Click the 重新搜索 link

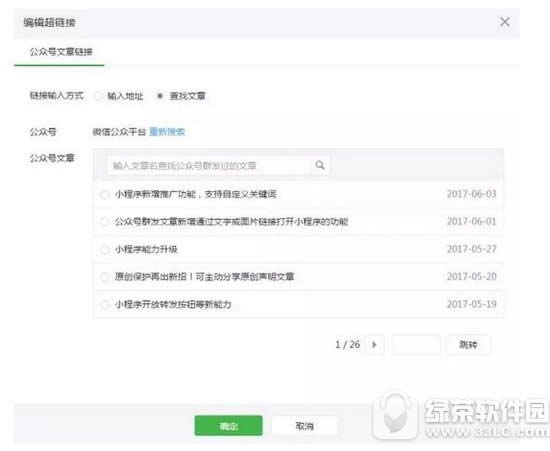(167, 132)
